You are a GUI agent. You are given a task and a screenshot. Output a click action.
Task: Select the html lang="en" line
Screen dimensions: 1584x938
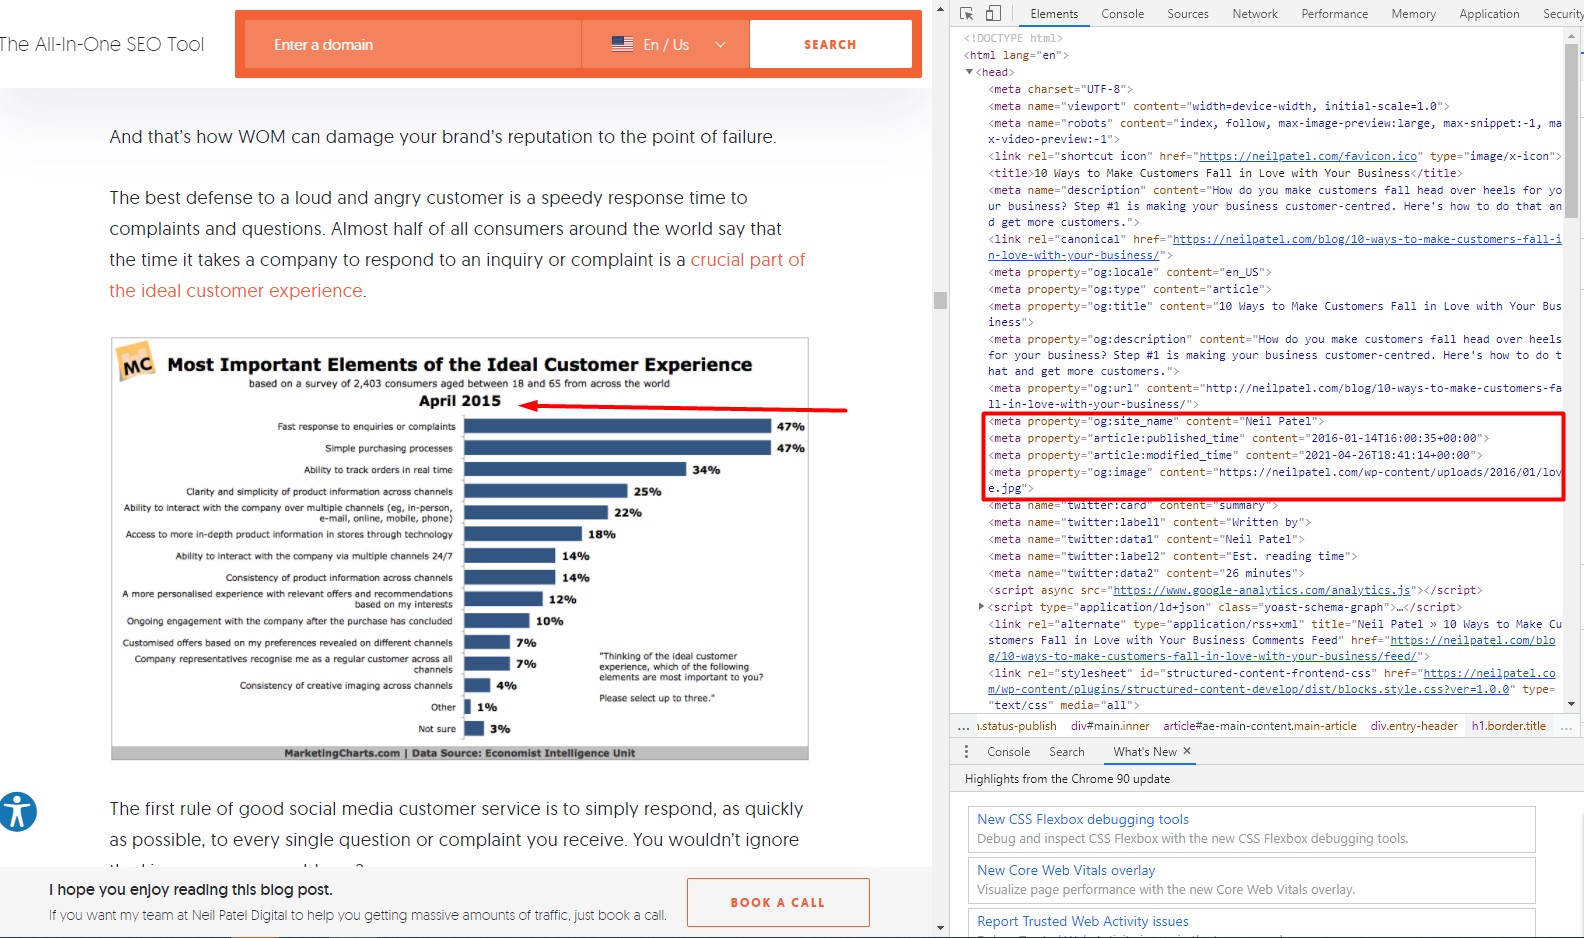click(x=1016, y=55)
